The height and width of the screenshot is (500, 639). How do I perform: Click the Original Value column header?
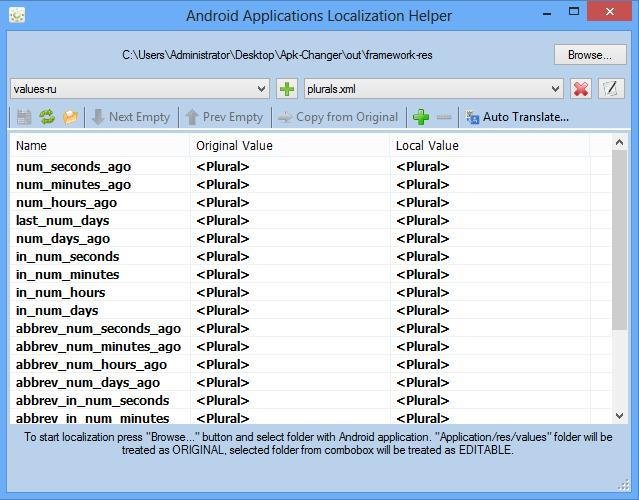click(x=290, y=145)
